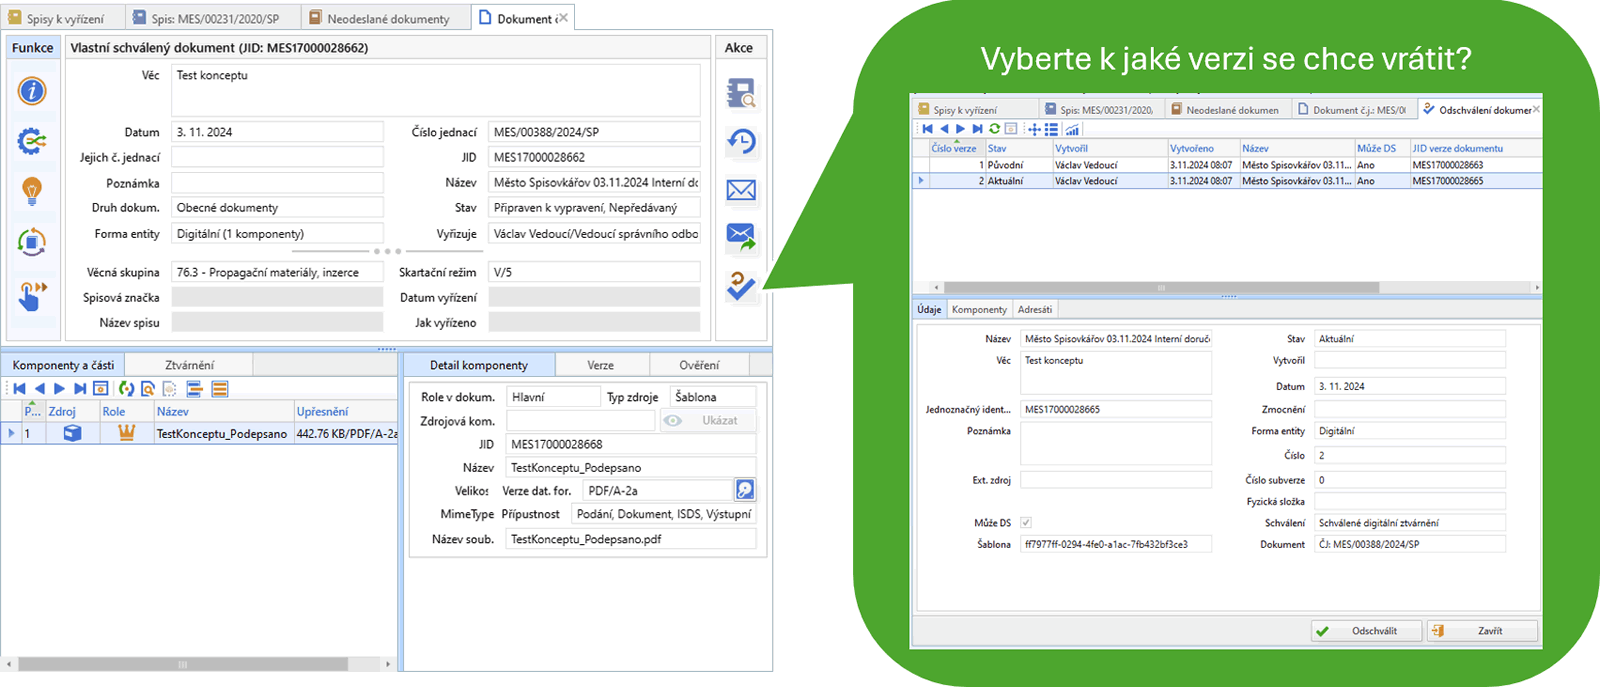
Task: Switch to the Ztvárnění tab
Action: [x=189, y=365]
